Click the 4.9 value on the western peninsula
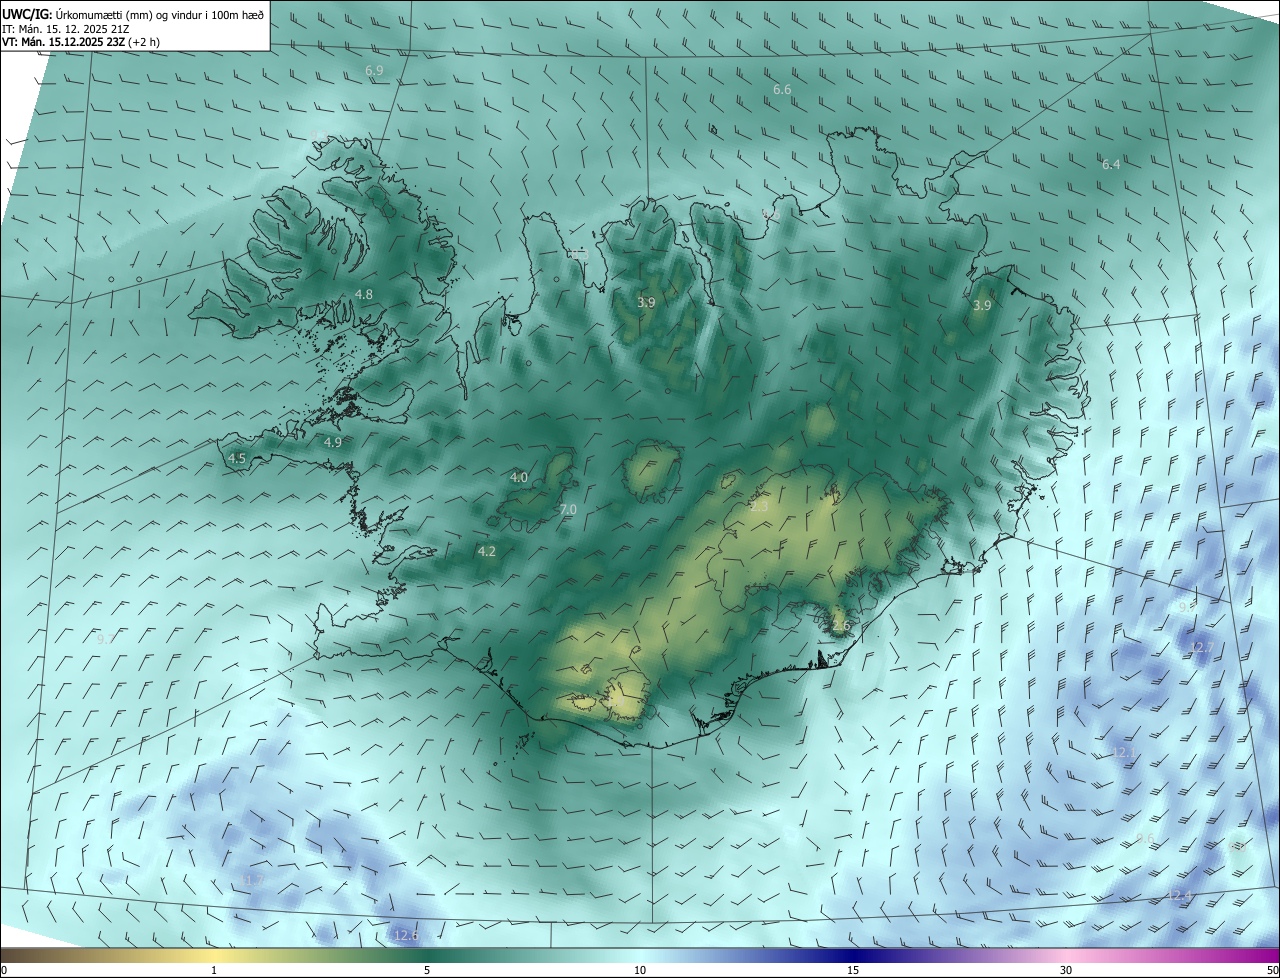1280x978 pixels. point(333,442)
